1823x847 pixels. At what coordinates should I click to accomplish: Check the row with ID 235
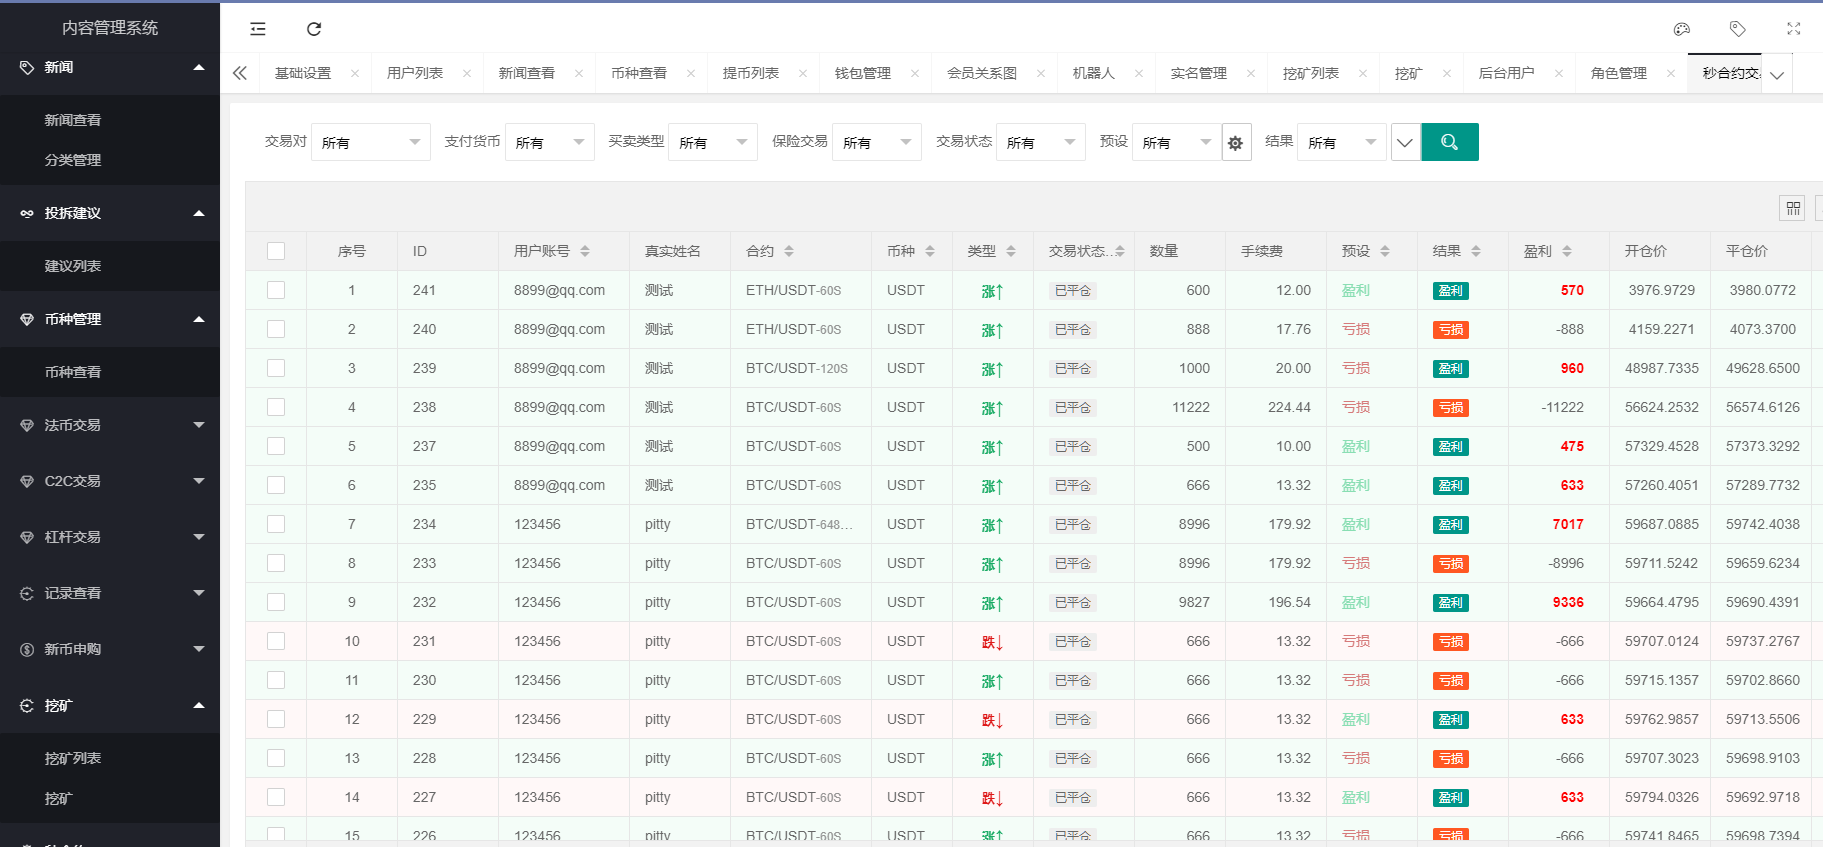(276, 485)
